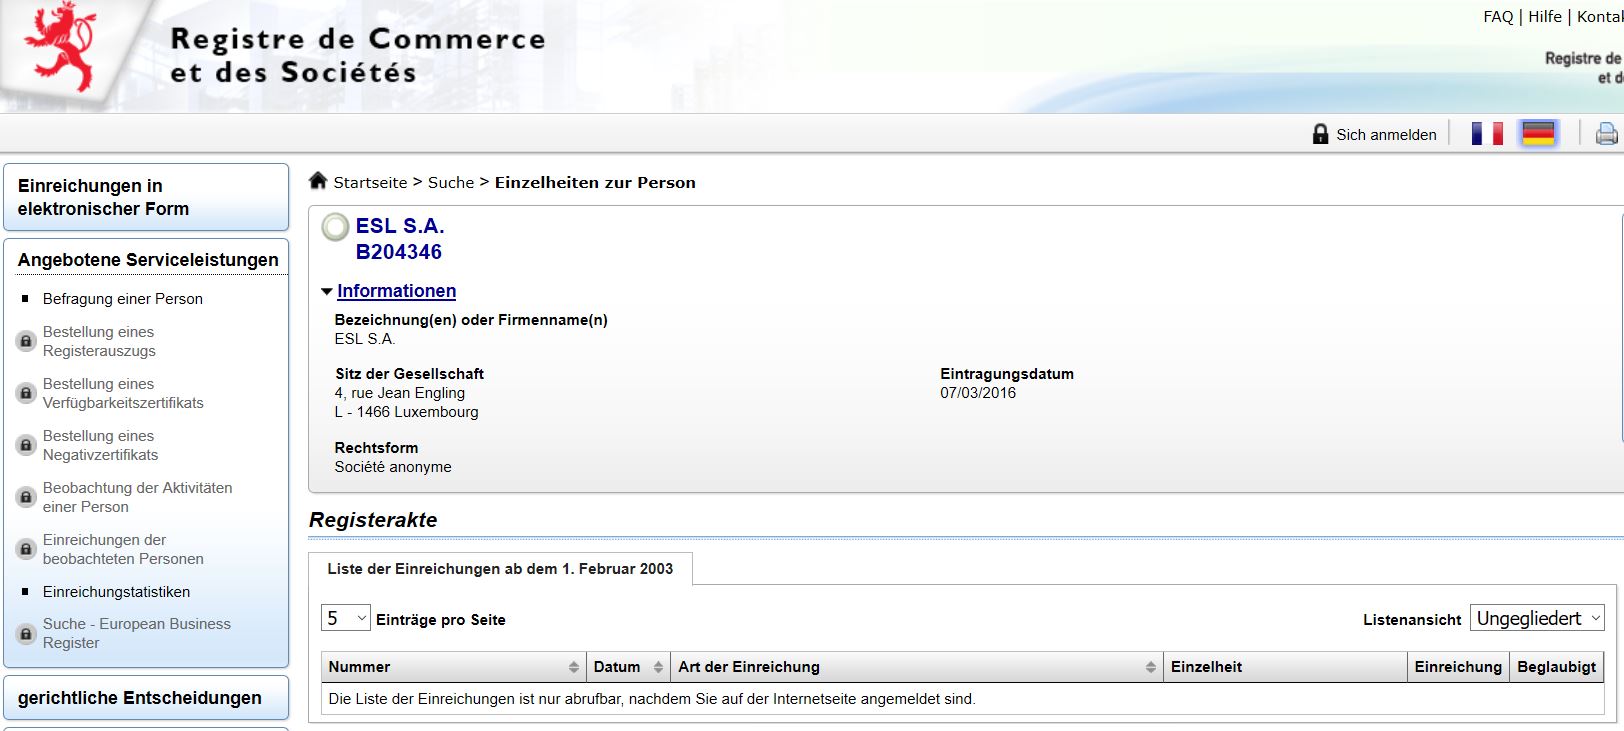Click Bestellung eines Registerauszugs
Viewport: 1624px width, 731px height.
click(x=99, y=341)
